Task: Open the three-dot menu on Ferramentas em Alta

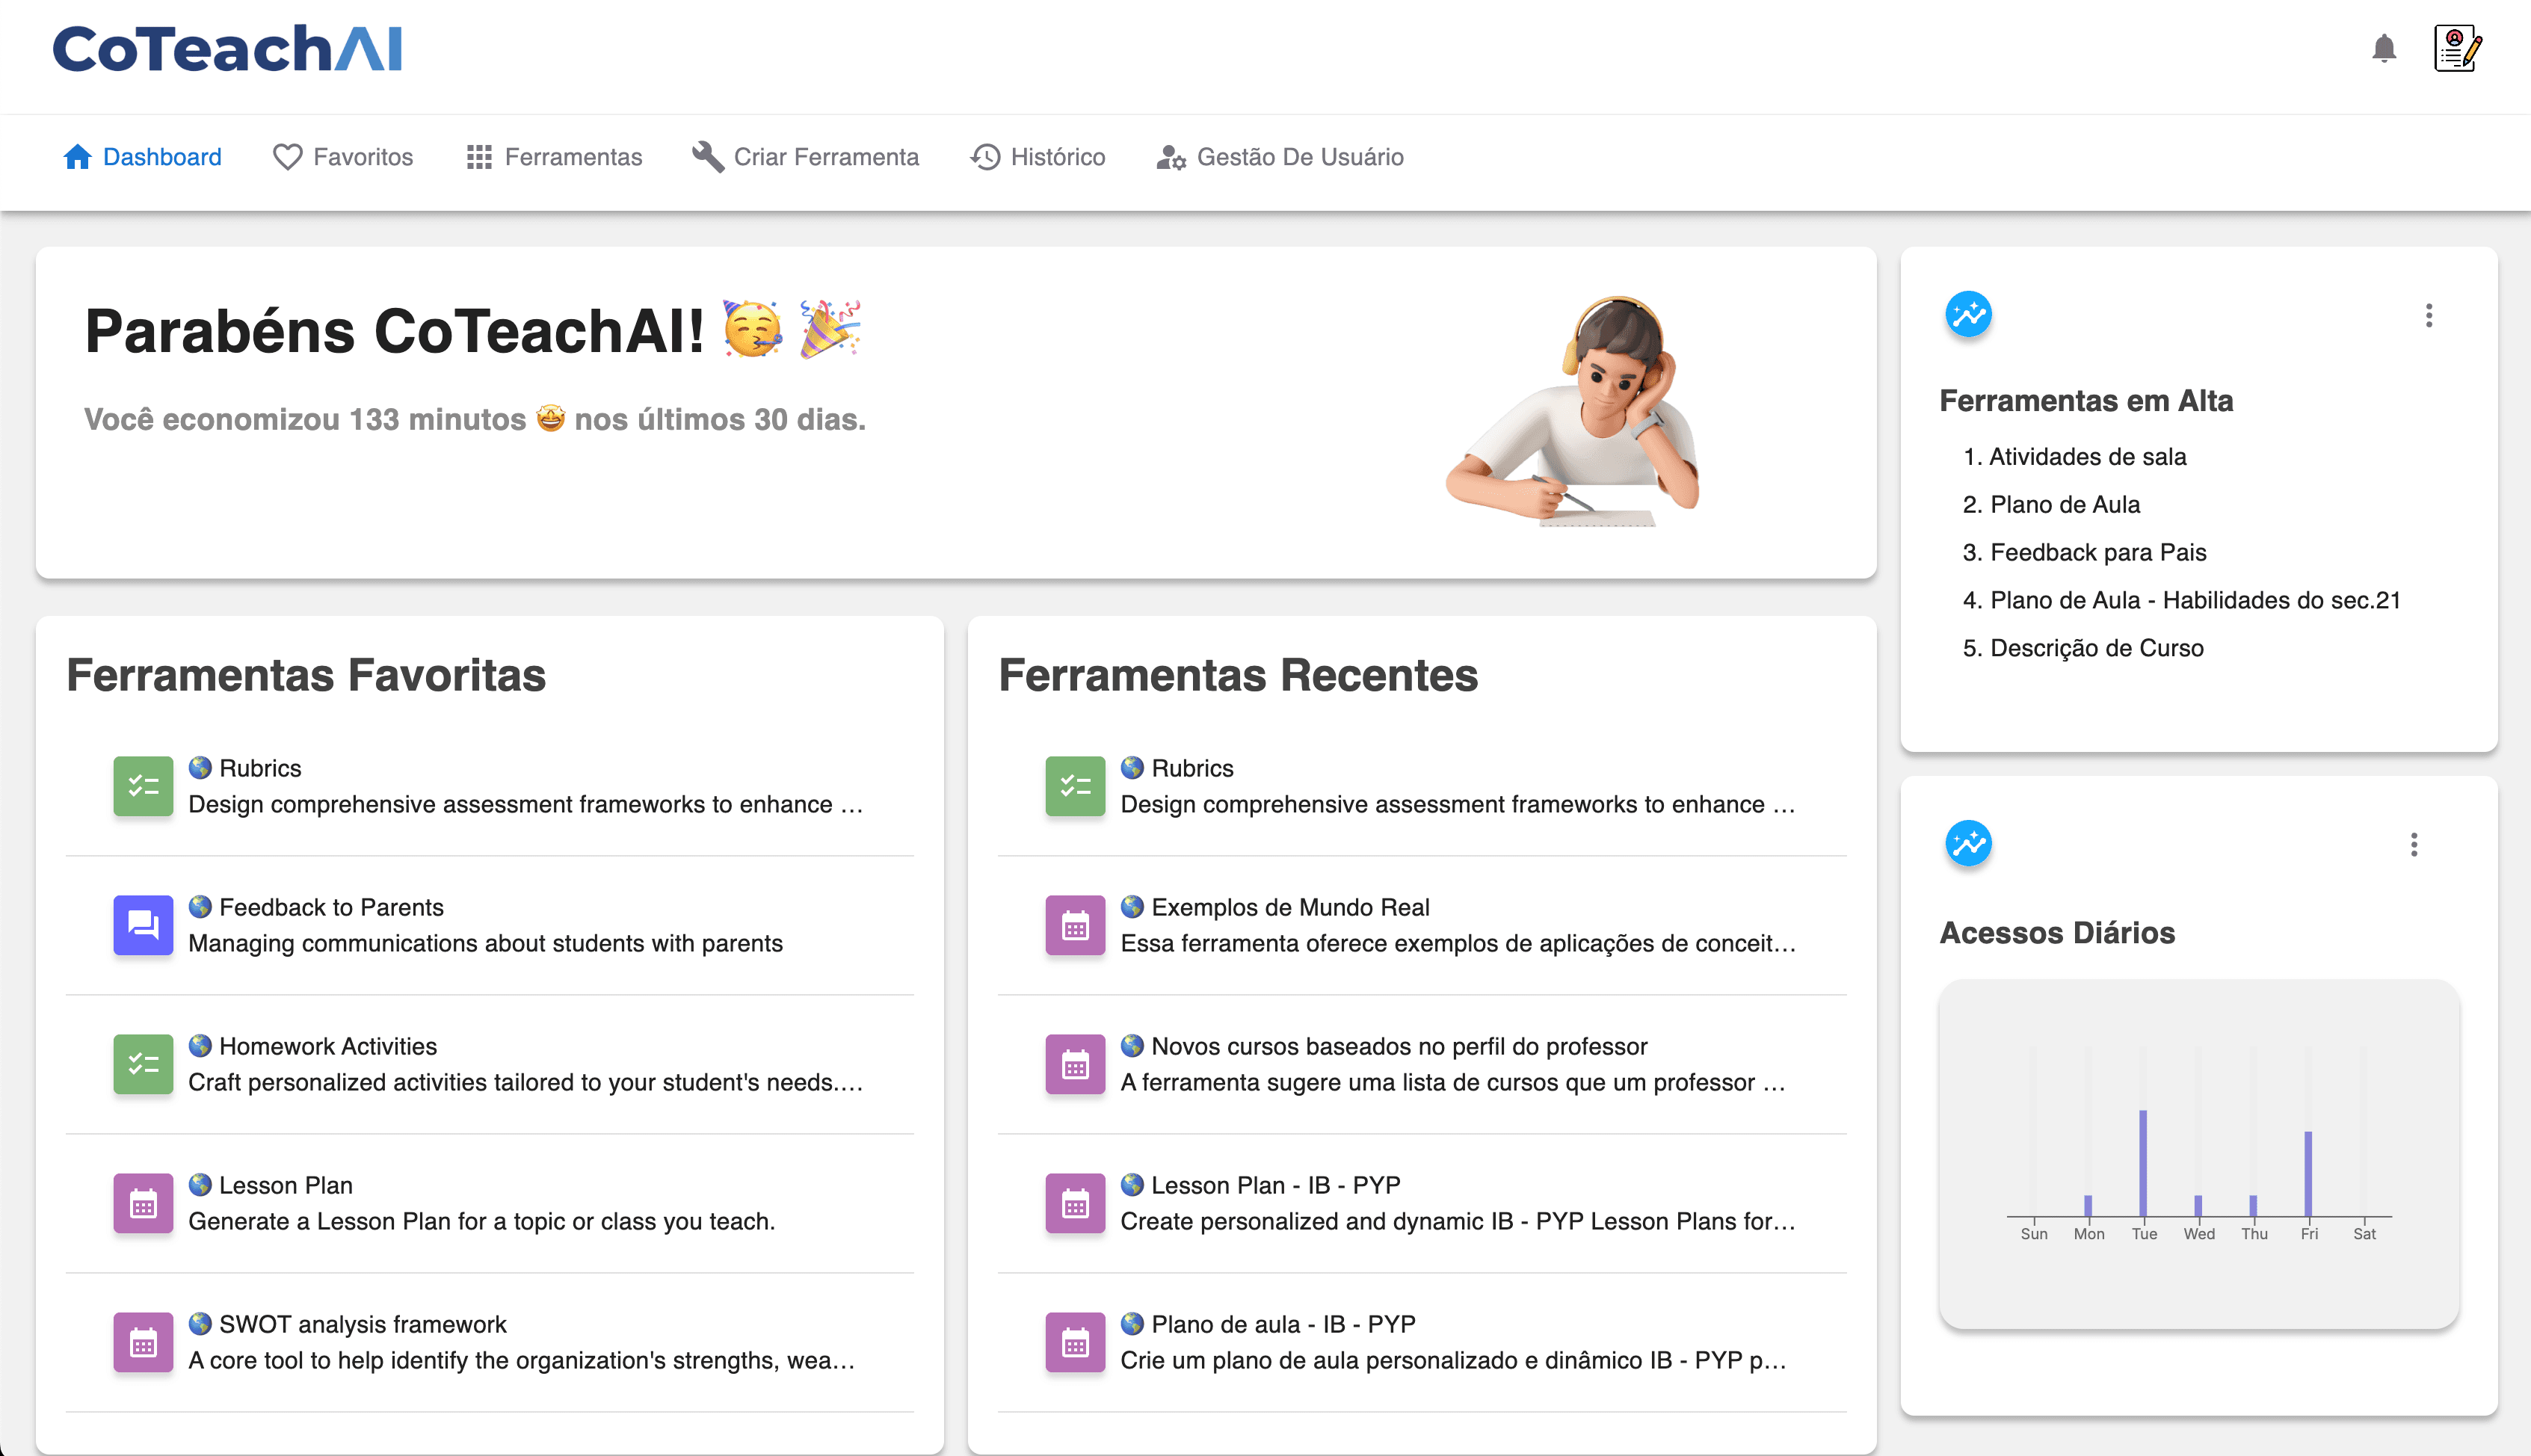Action: (x=2429, y=316)
